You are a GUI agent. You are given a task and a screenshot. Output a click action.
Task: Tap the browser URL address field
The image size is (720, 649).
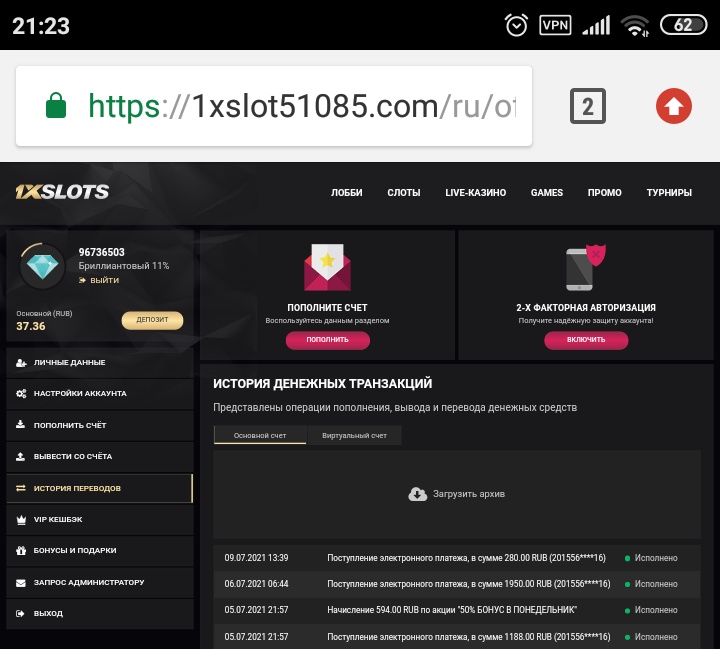pos(274,106)
